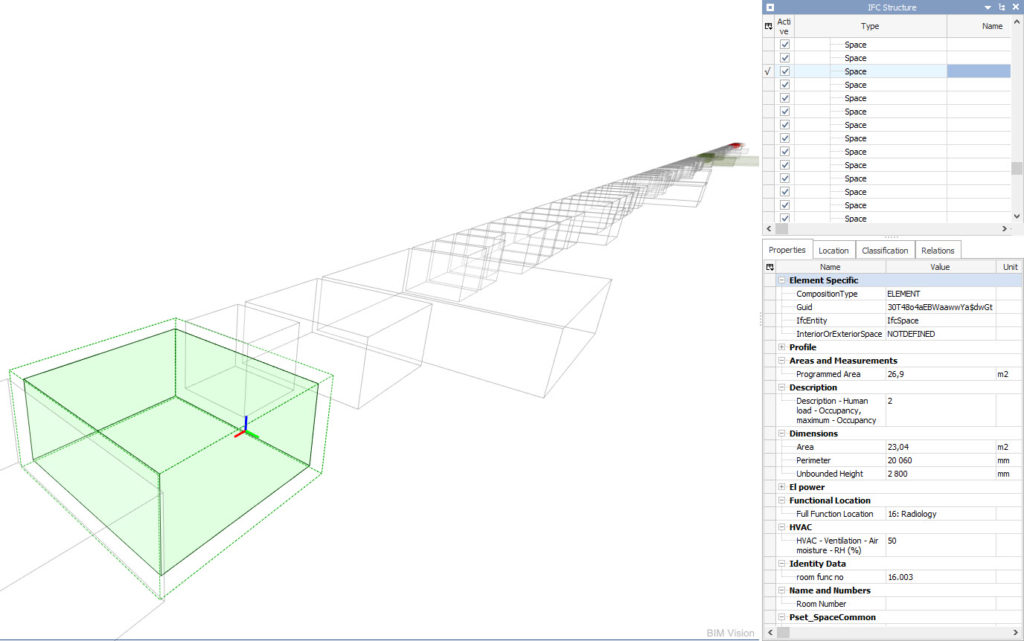Screen dimensions: 1024x641
Task: Expand the El power property group
Action: point(781,487)
